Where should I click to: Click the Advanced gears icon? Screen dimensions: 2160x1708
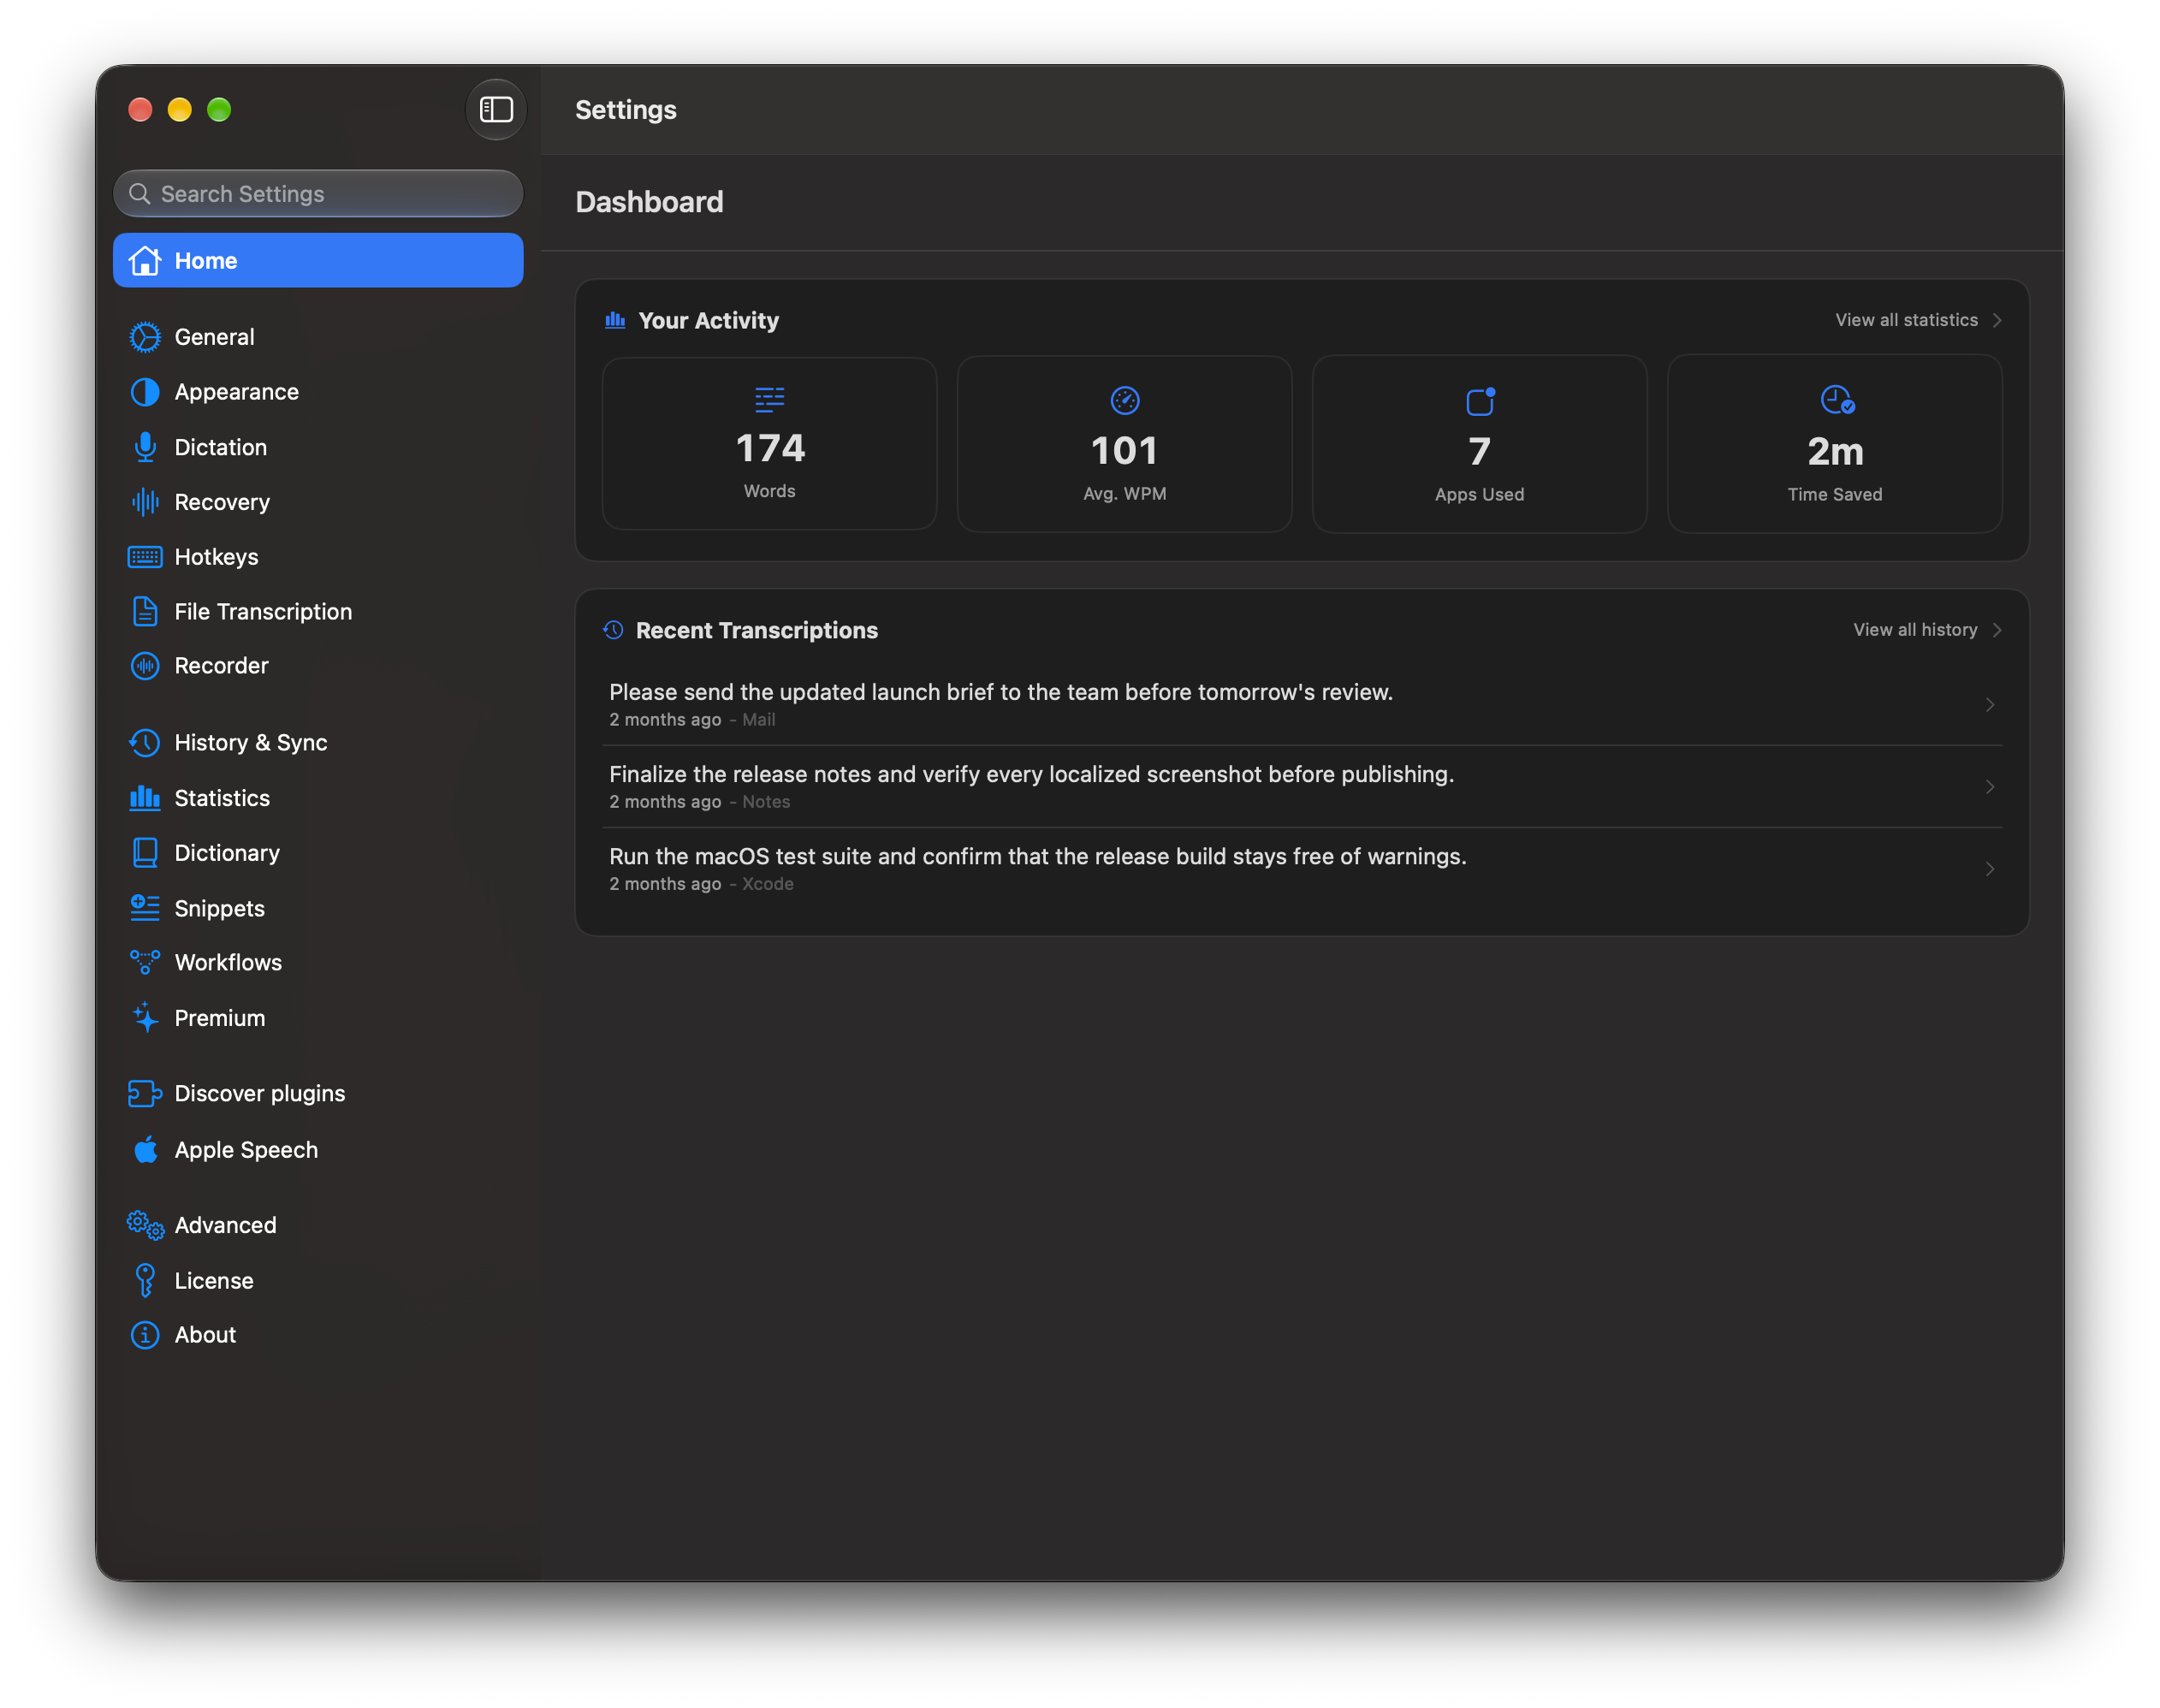click(145, 1225)
